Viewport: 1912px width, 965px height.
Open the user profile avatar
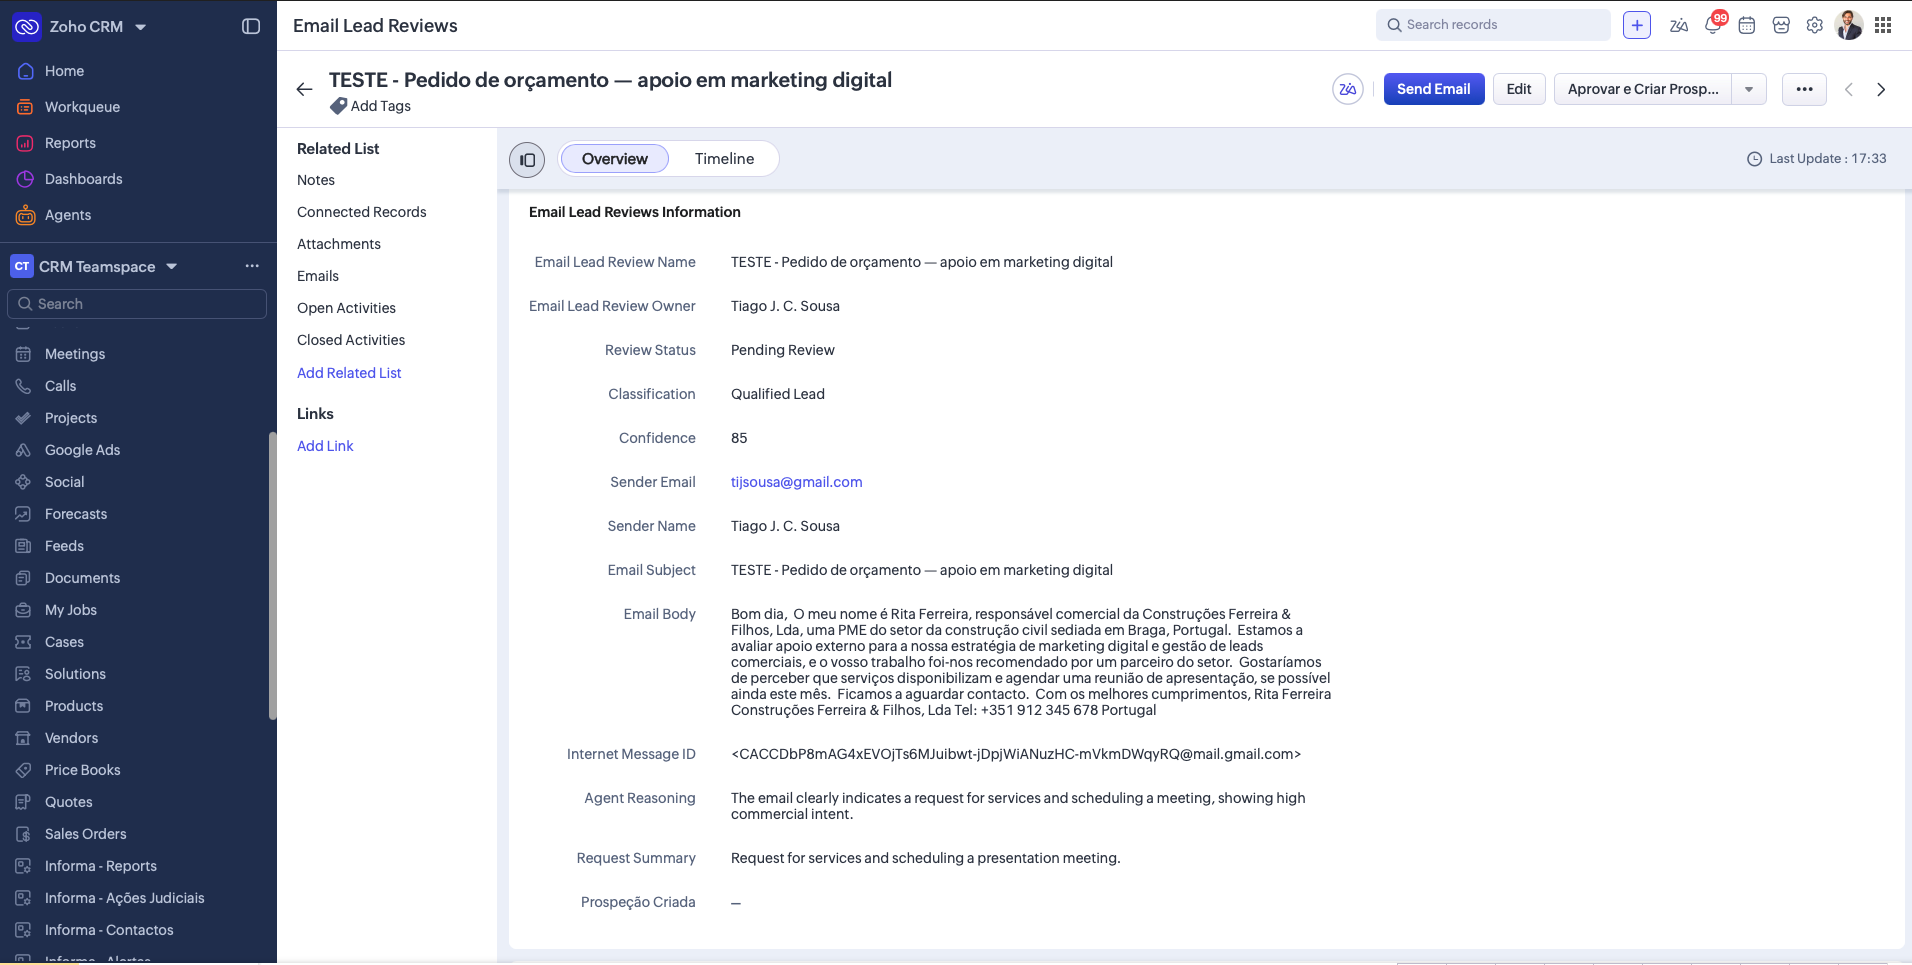pyautogui.click(x=1849, y=25)
